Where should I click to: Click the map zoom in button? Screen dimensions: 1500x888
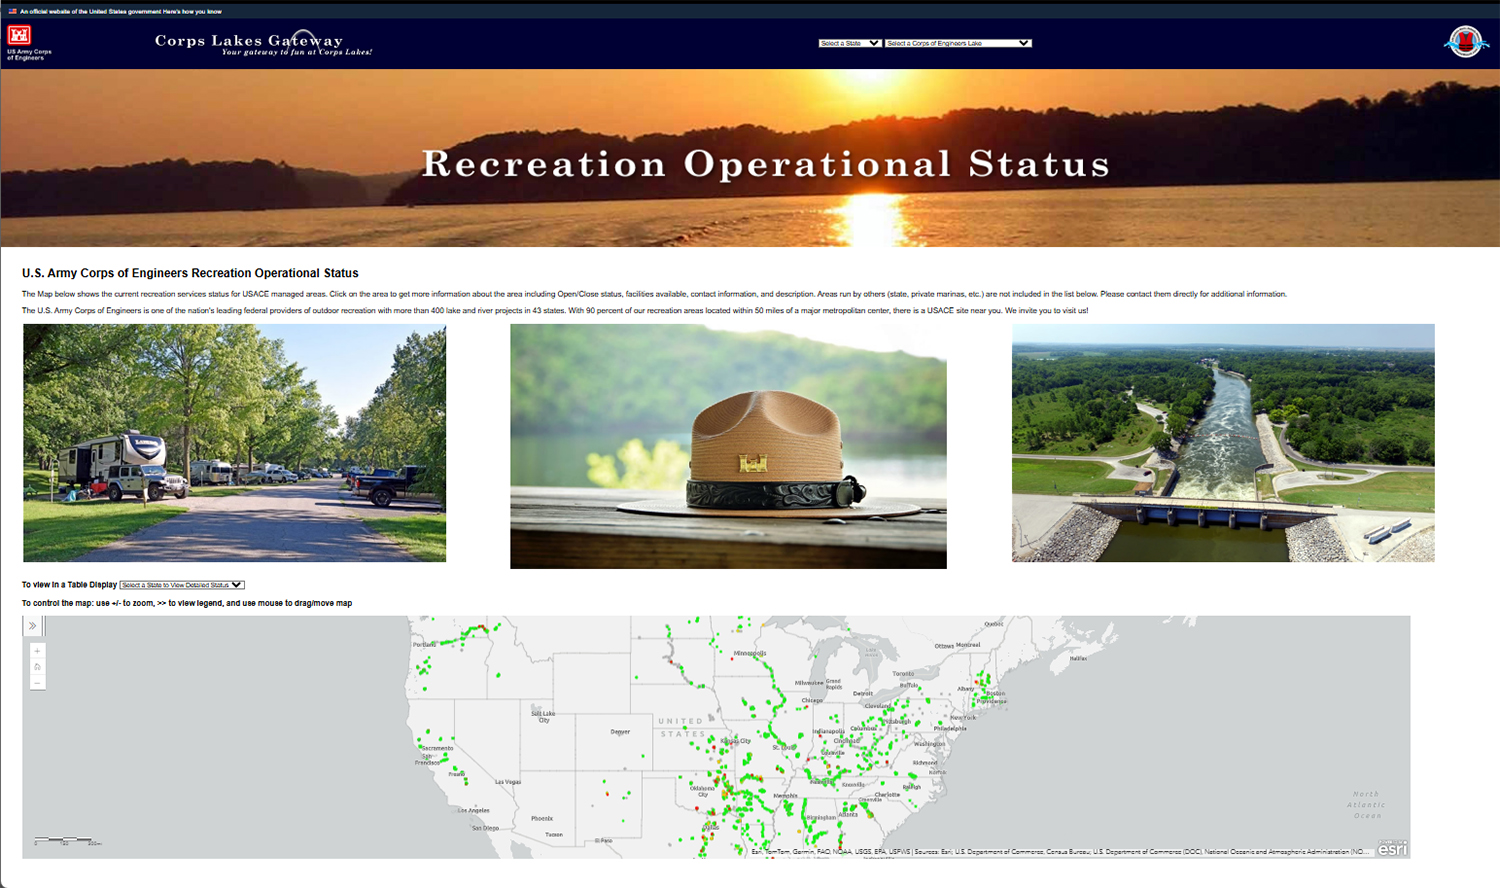pos(36,651)
